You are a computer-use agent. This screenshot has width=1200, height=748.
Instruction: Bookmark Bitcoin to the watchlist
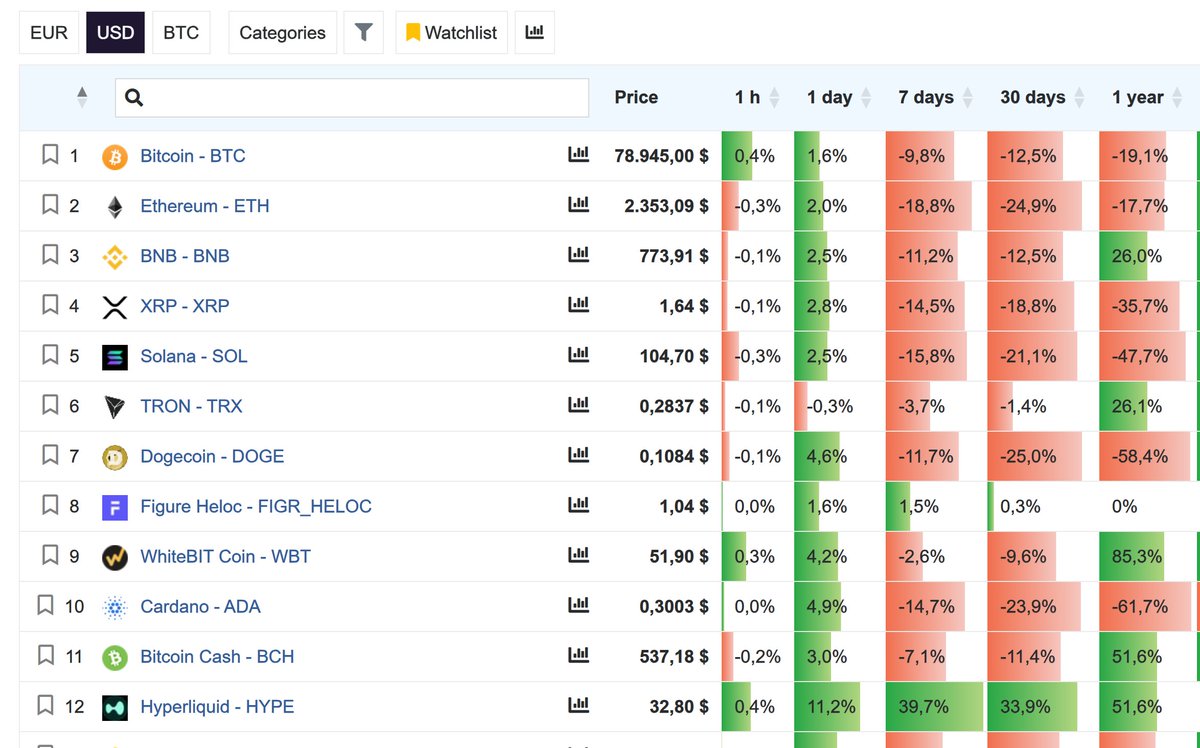coord(50,155)
